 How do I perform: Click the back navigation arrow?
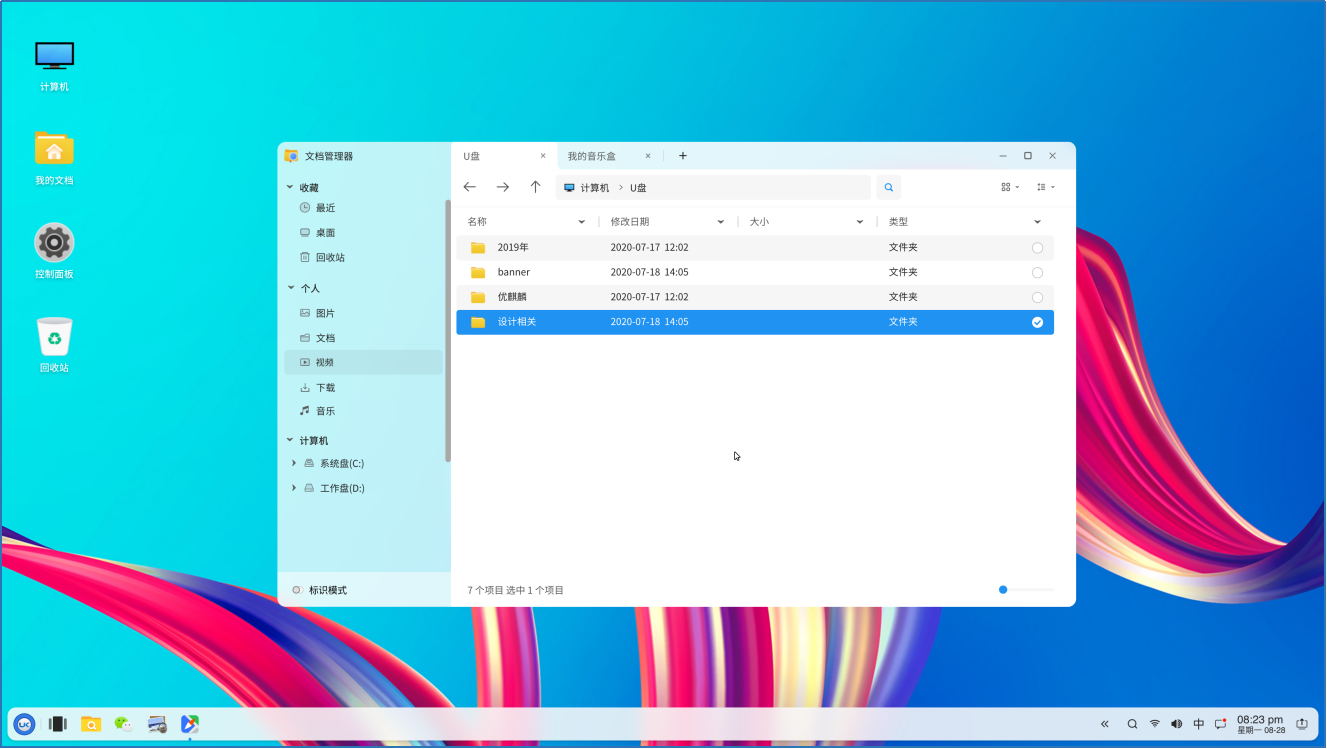(470, 187)
